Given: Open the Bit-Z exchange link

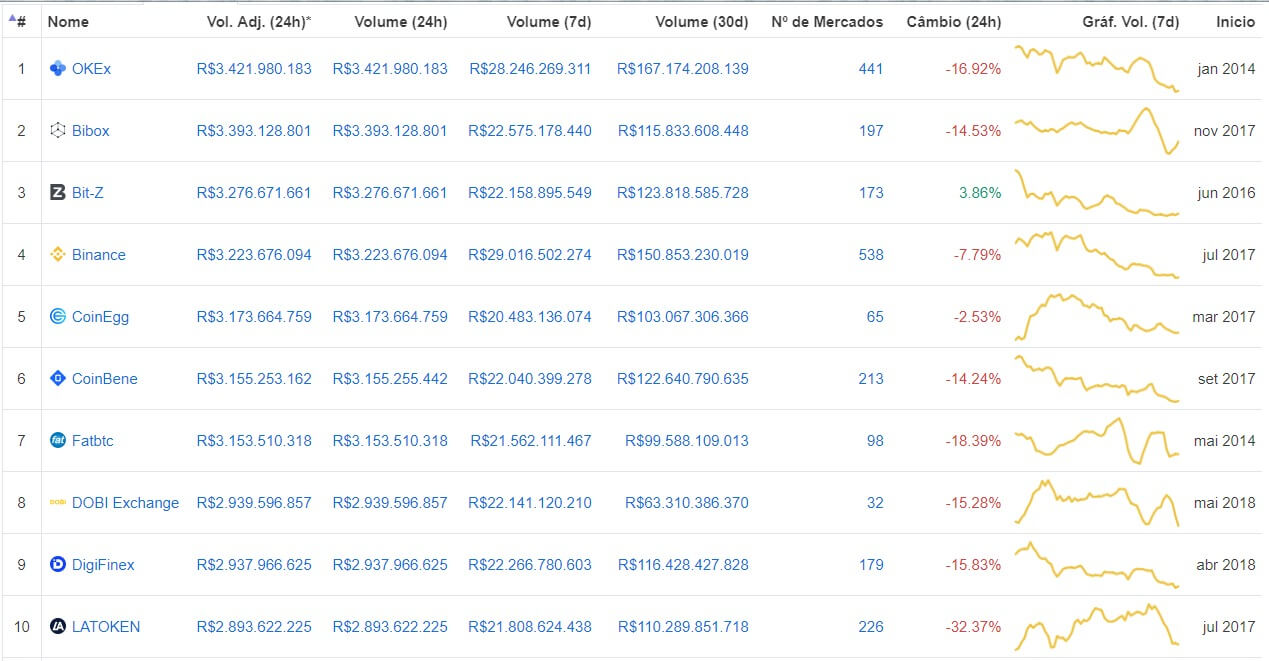Looking at the screenshot, I should tap(88, 192).
